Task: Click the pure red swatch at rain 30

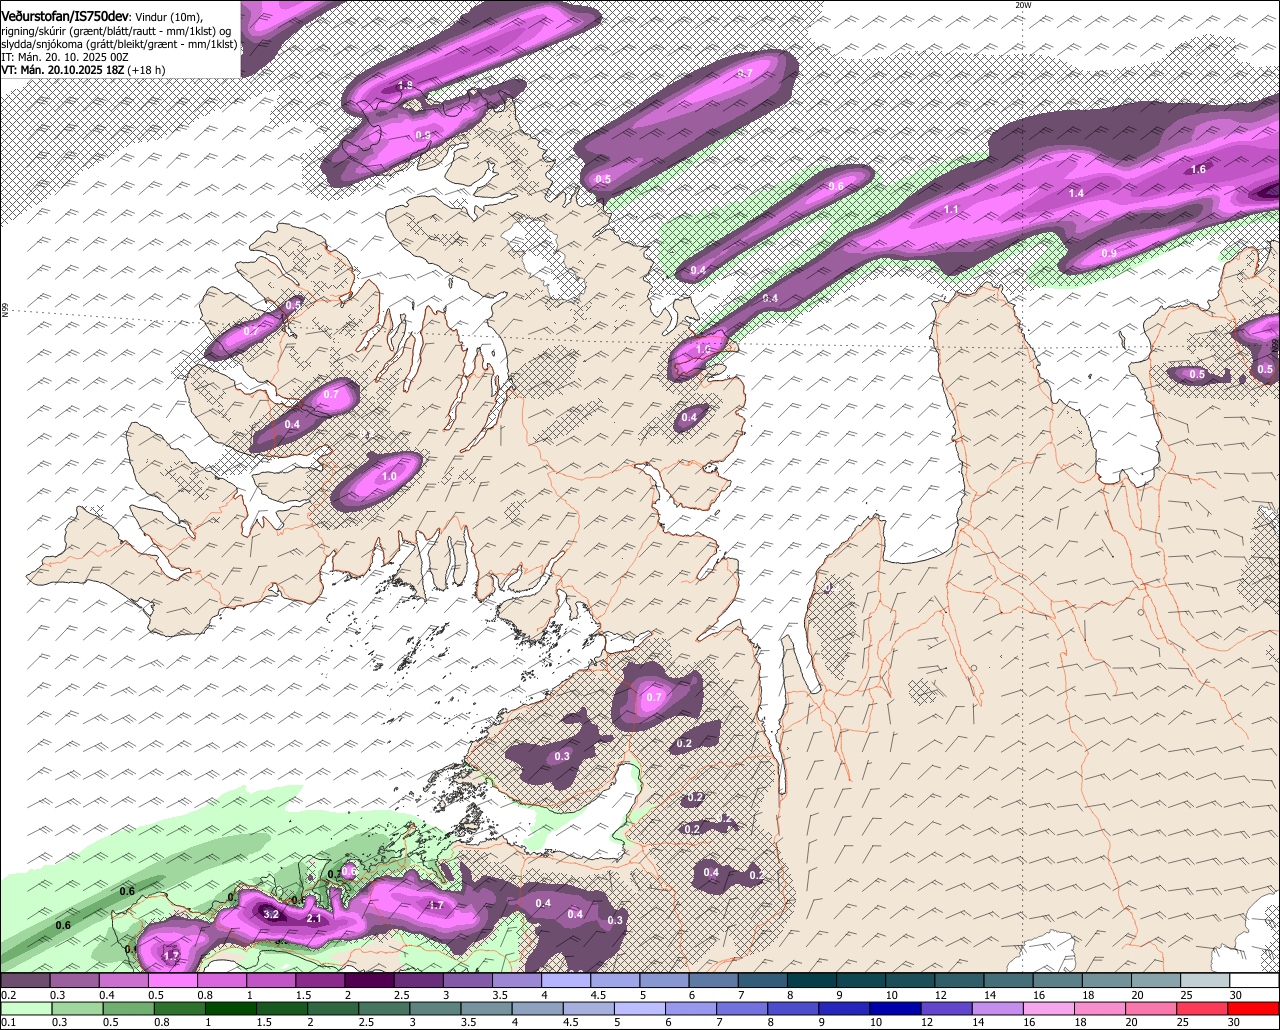Action: [x=1254, y=1008]
